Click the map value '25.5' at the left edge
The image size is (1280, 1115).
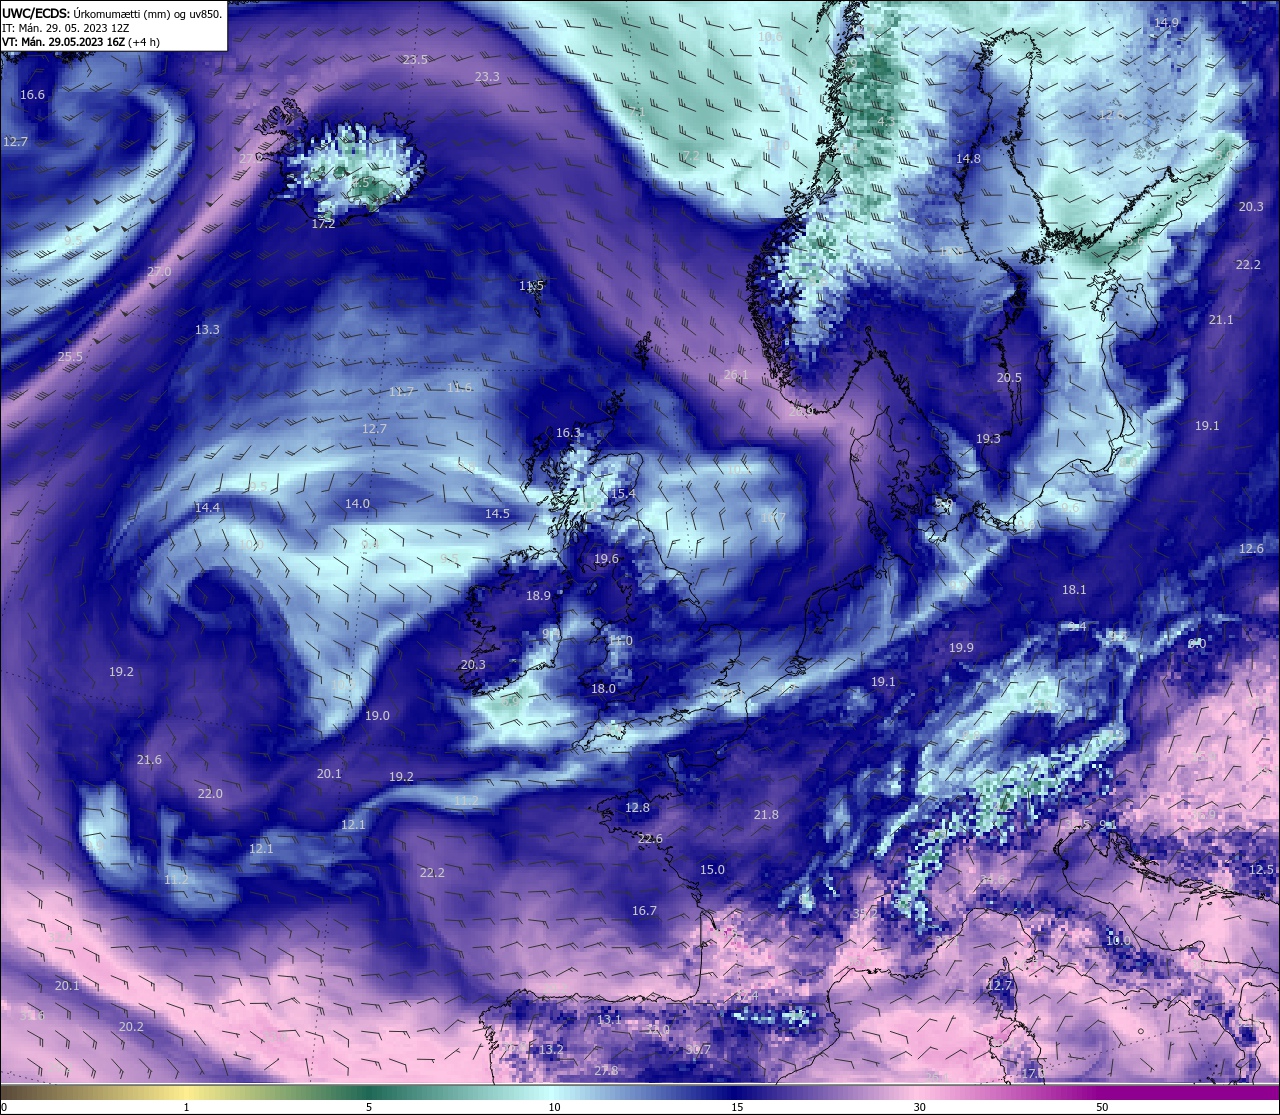point(70,357)
